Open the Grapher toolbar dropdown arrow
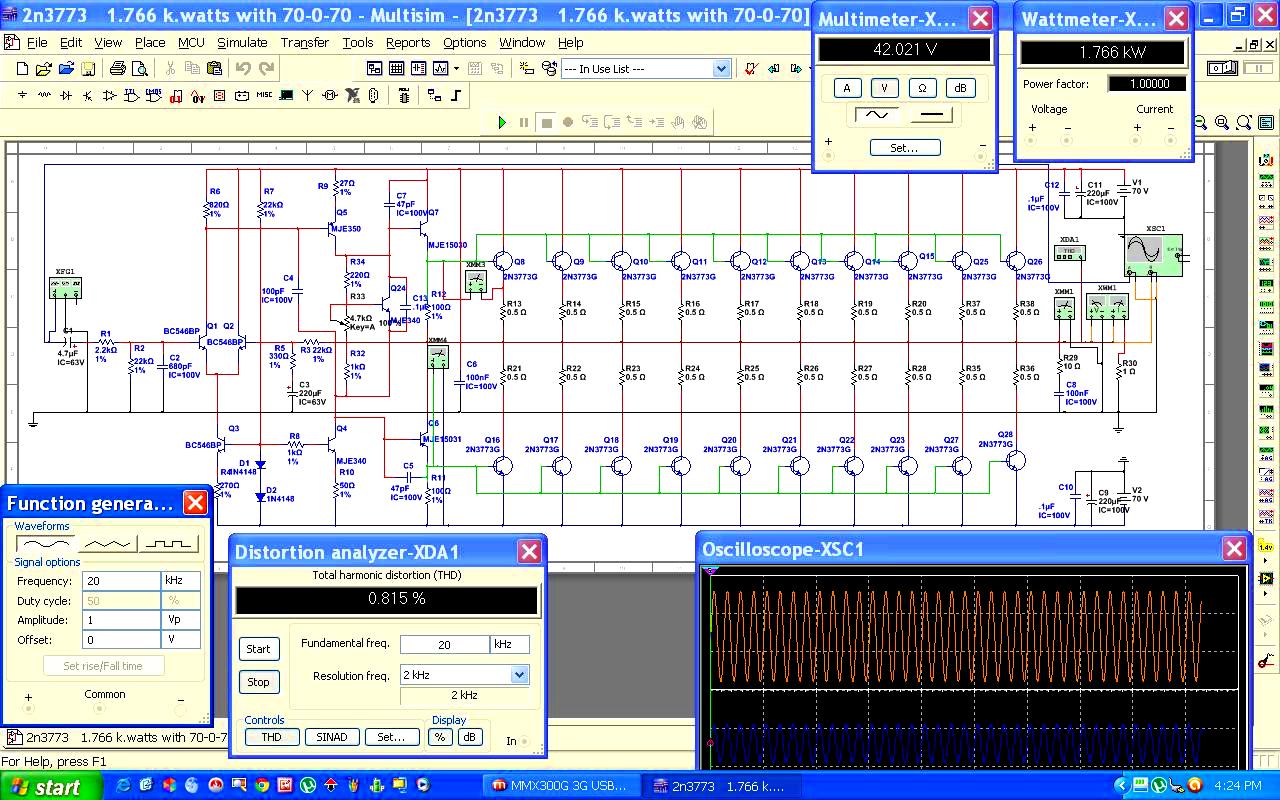 (456, 69)
